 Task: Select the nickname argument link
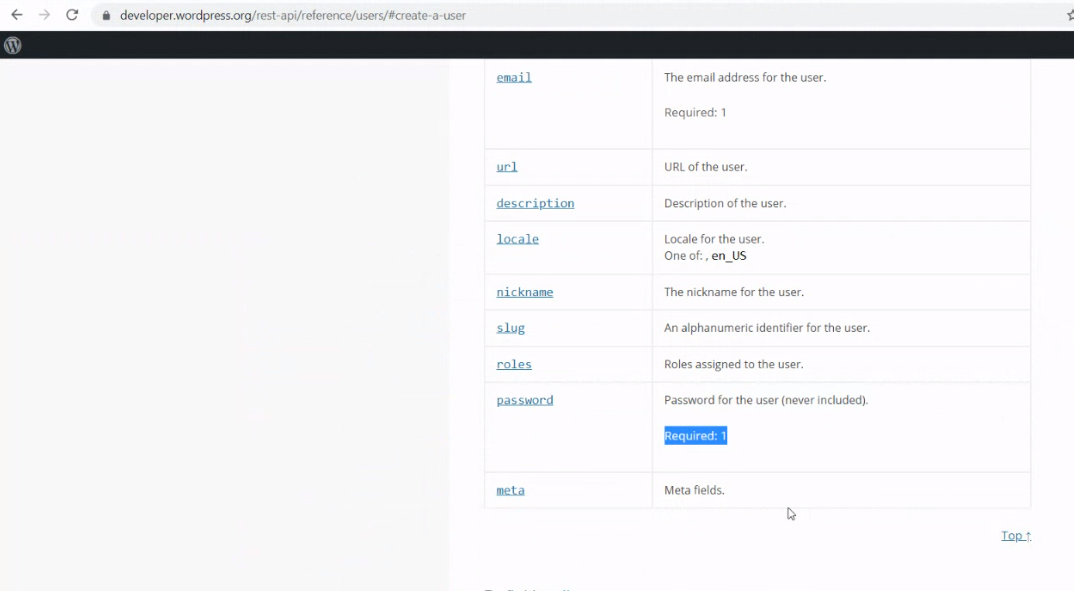coord(524,292)
